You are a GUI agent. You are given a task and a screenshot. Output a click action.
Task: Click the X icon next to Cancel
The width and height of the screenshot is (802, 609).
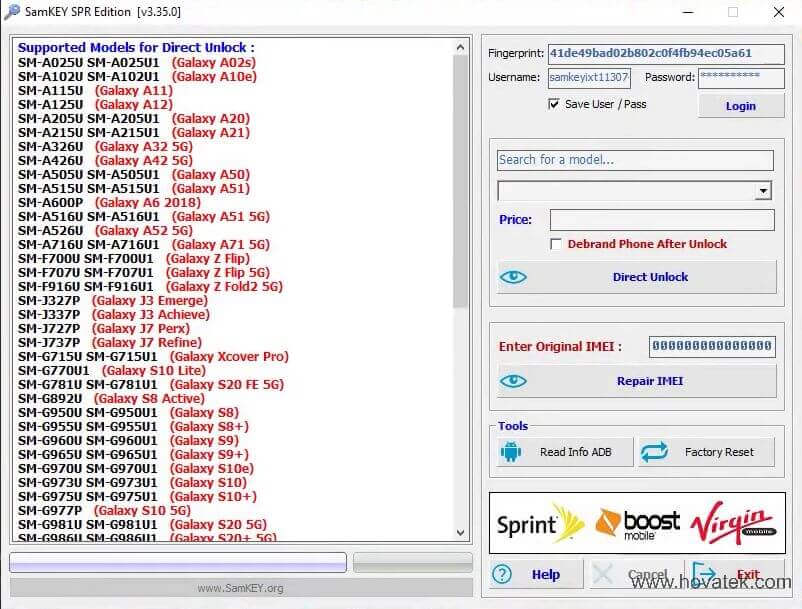(x=602, y=574)
